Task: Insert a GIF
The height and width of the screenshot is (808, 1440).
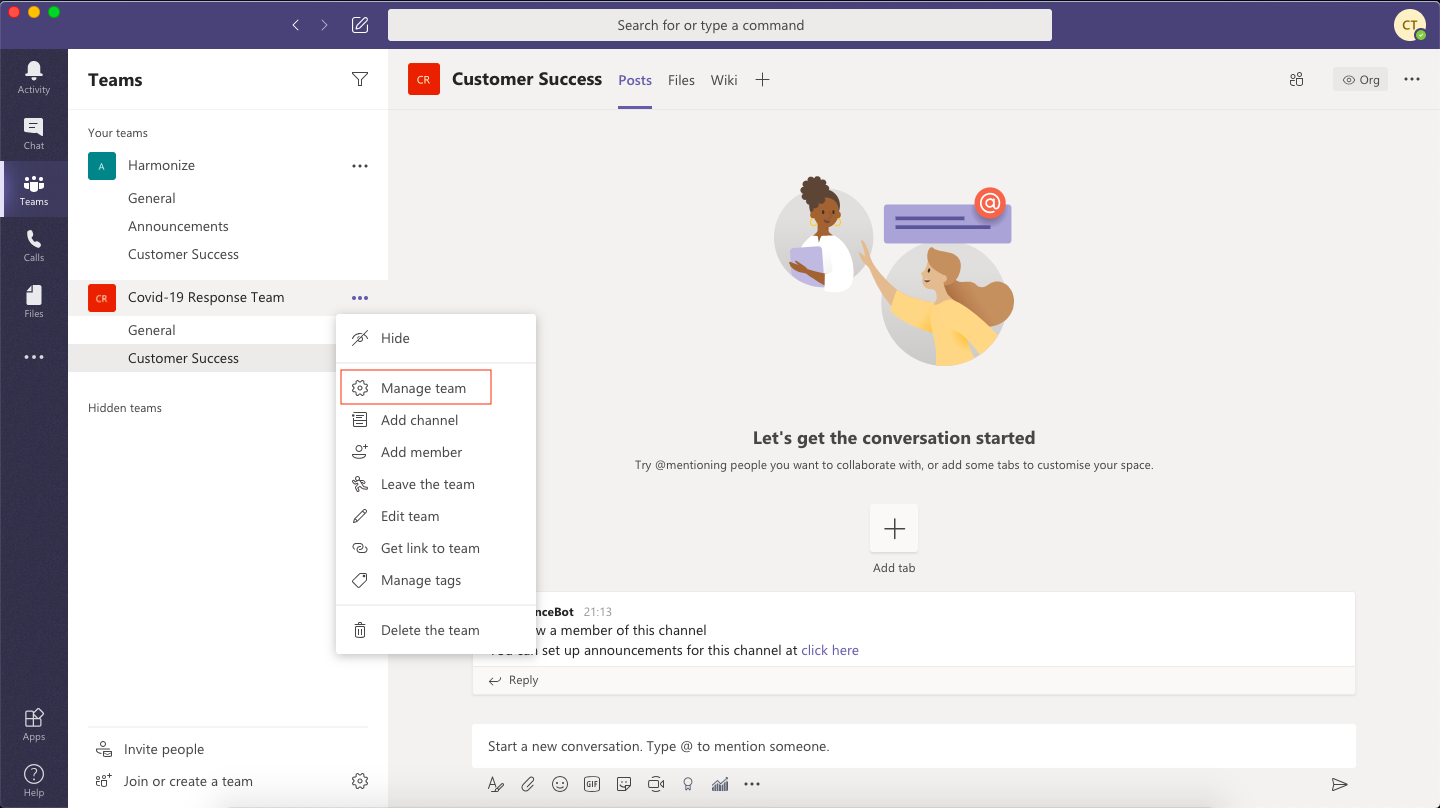Action: pos(592,784)
